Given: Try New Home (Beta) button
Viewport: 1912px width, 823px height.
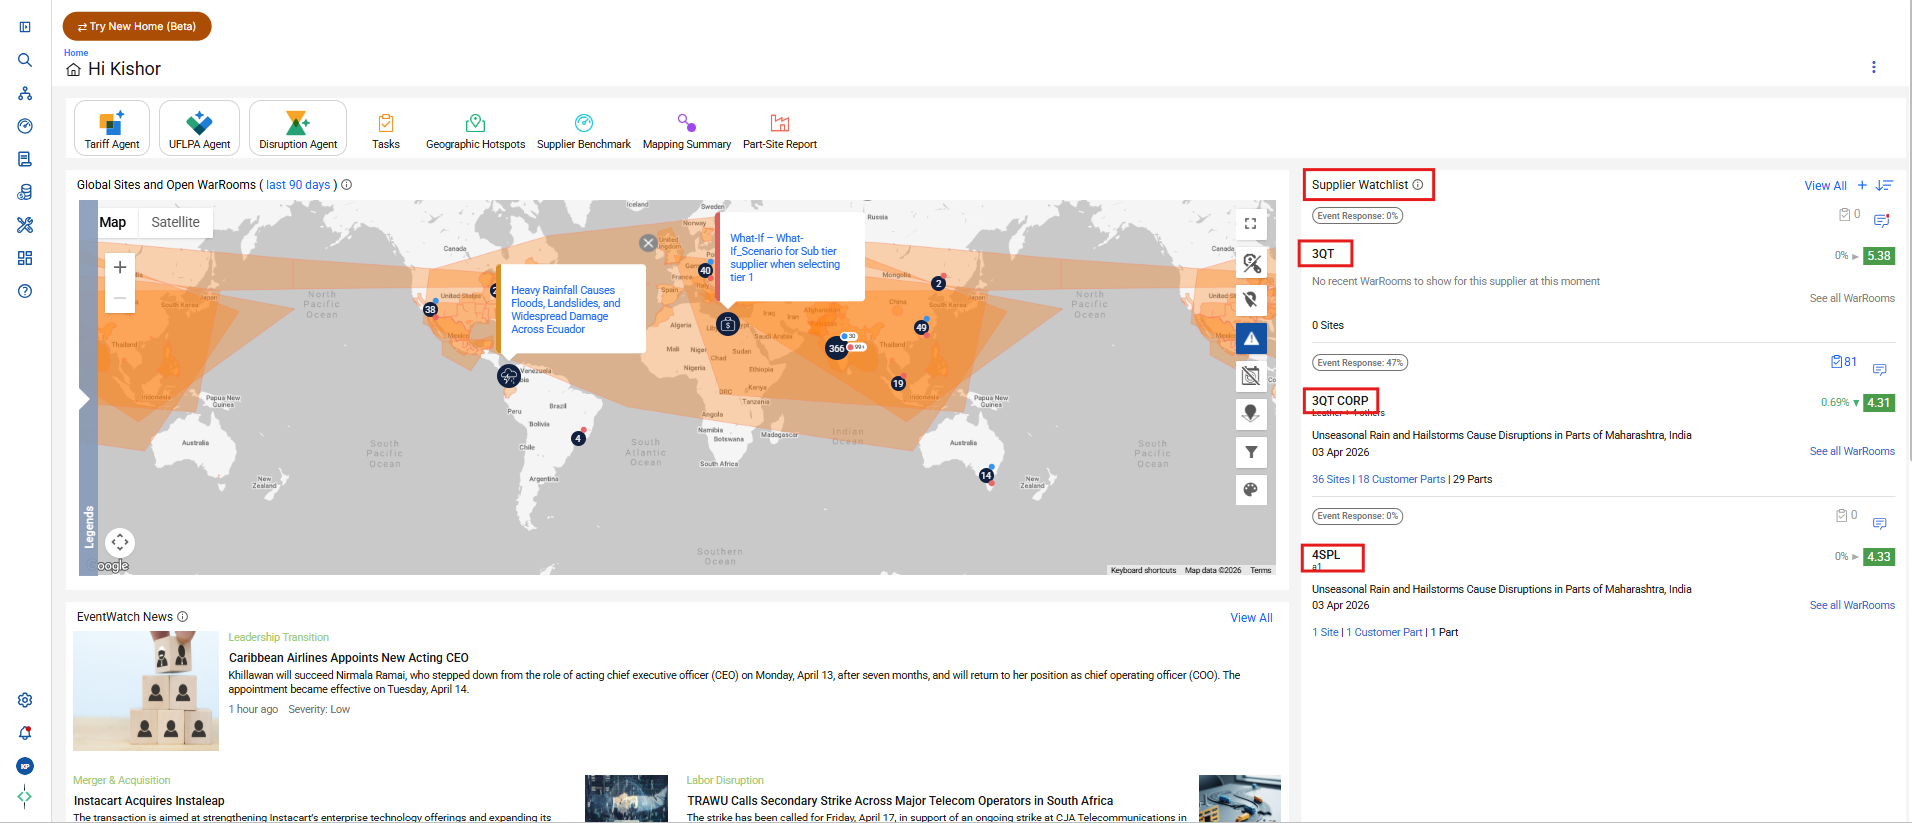Looking at the screenshot, I should tap(137, 26).
